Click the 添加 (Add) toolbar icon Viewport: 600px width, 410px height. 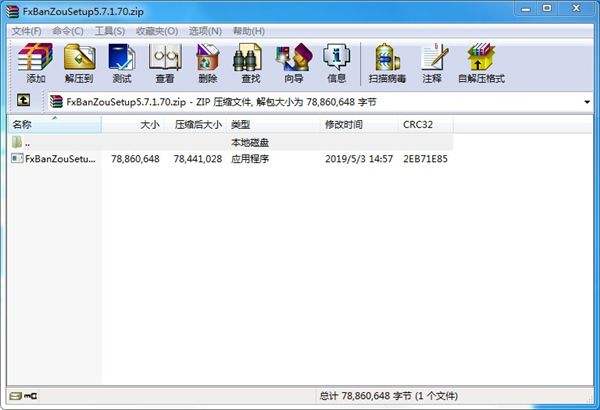36,63
